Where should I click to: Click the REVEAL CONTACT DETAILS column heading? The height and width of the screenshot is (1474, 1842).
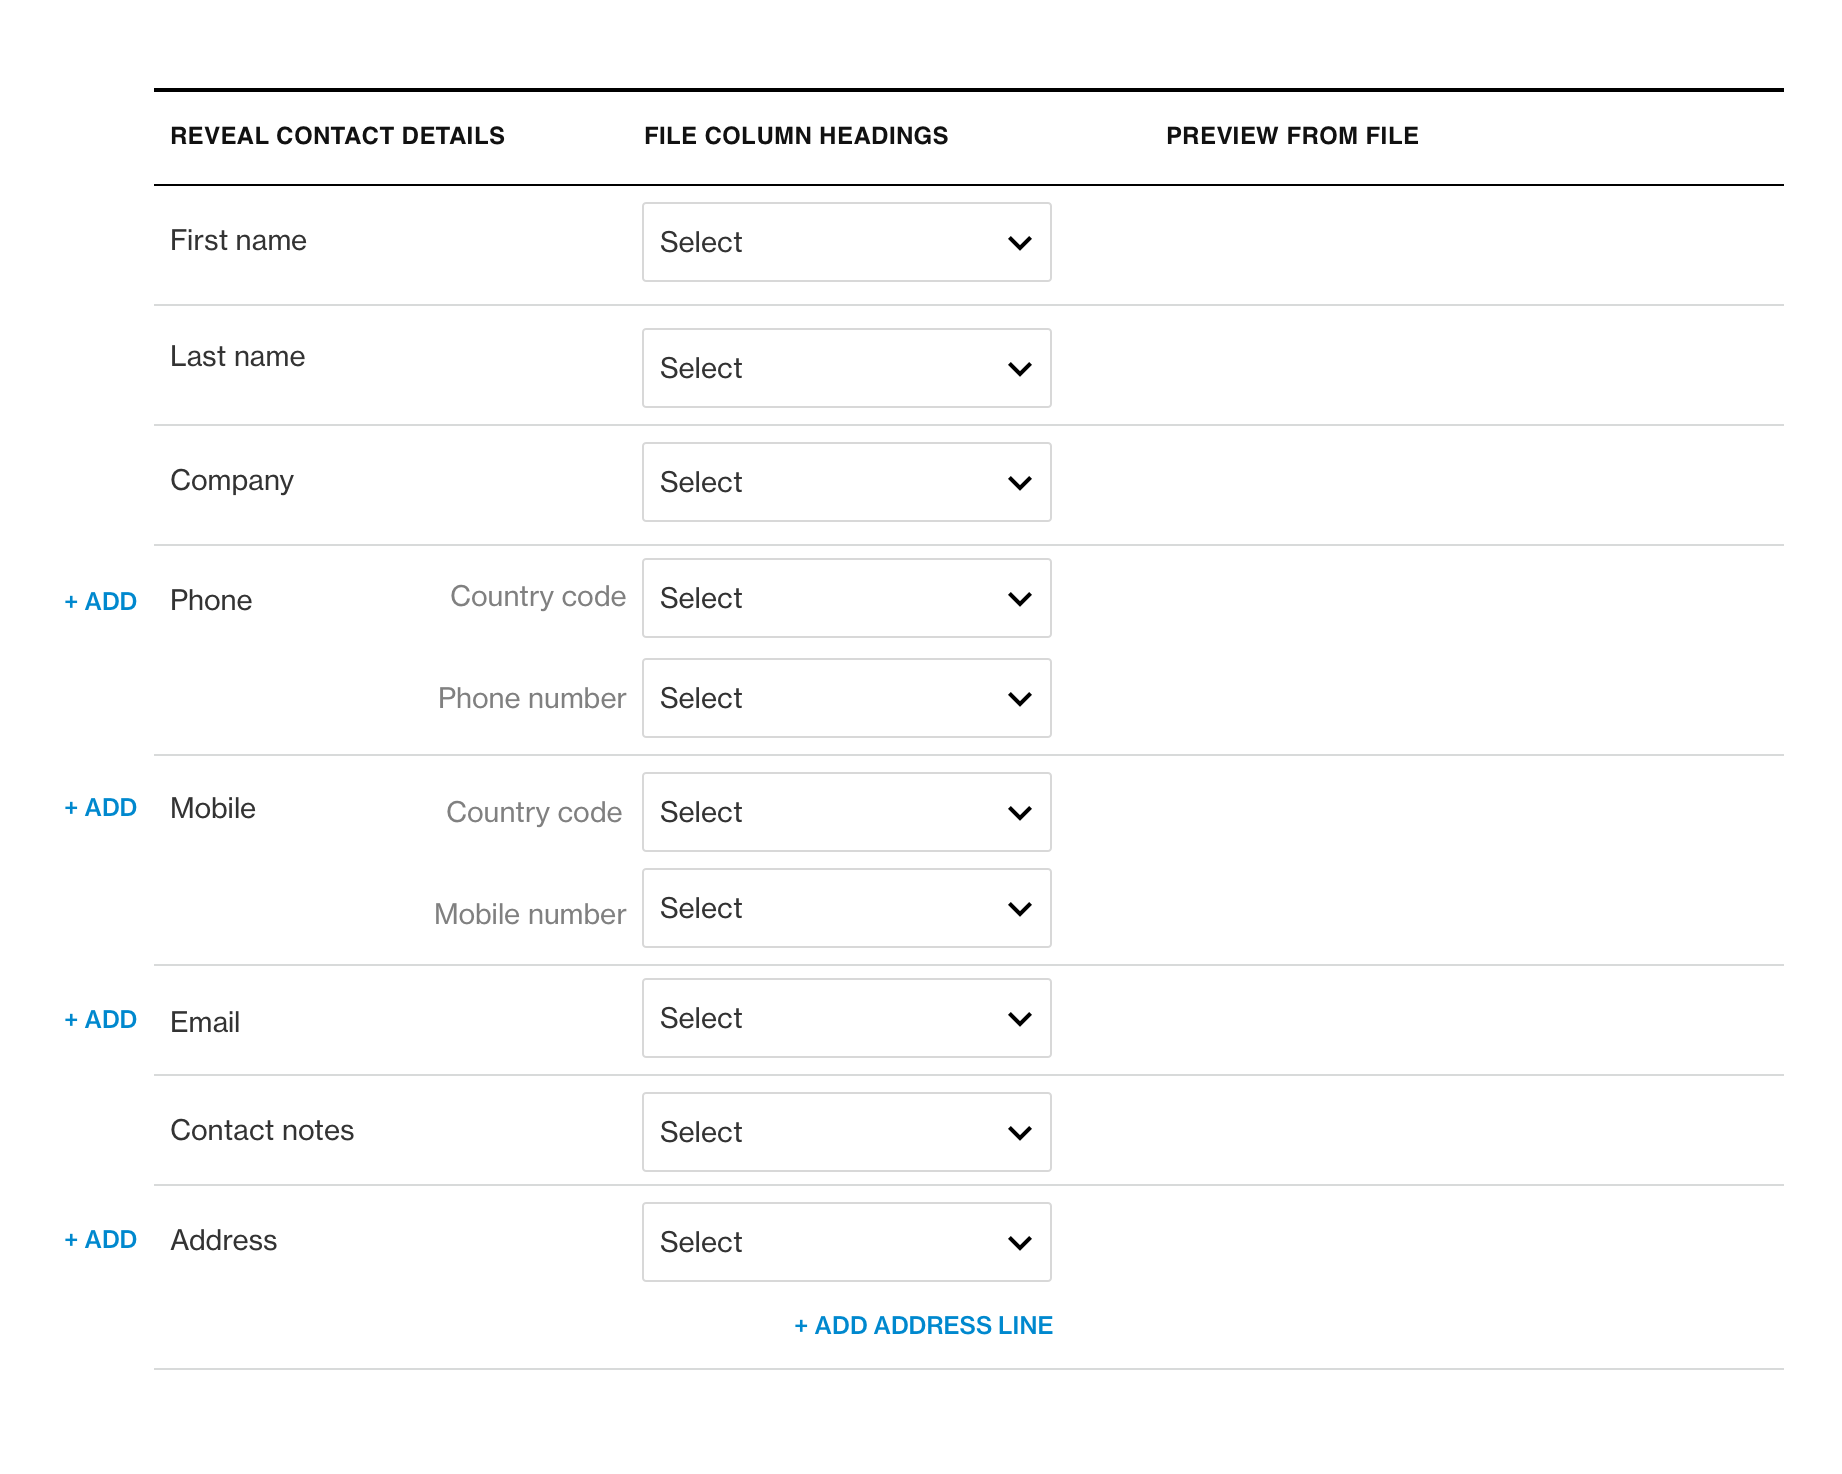(x=338, y=135)
